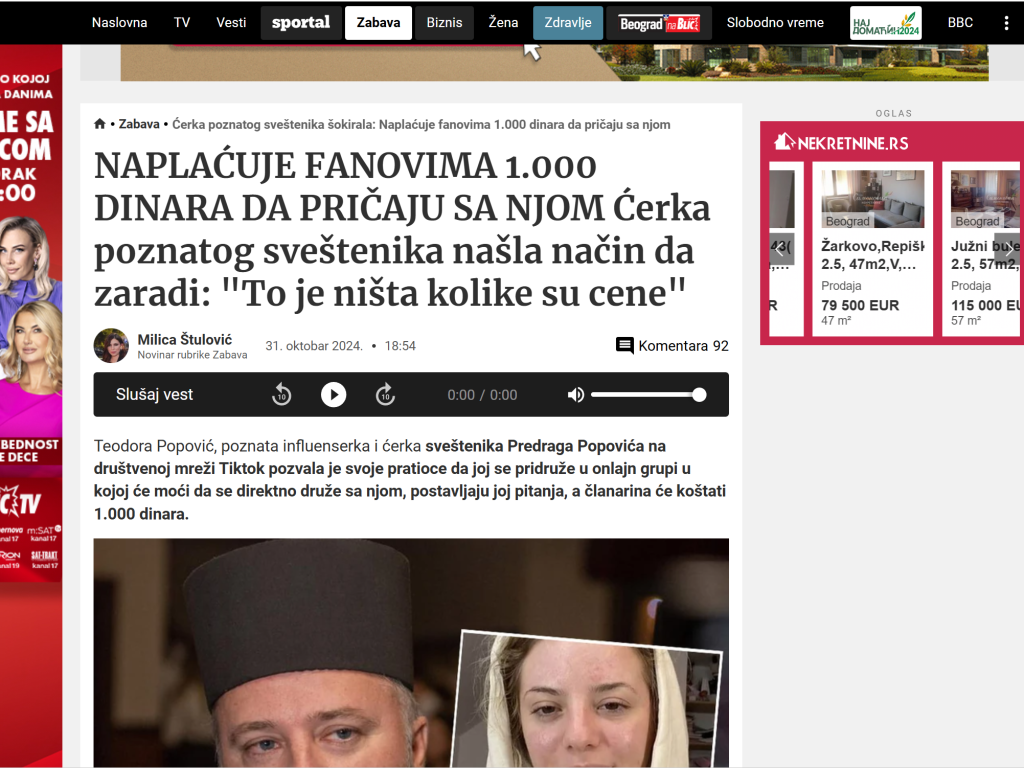Click author avatar of Milica Štulović
The height and width of the screenshot is (768, 1024).
pos(111,345)
